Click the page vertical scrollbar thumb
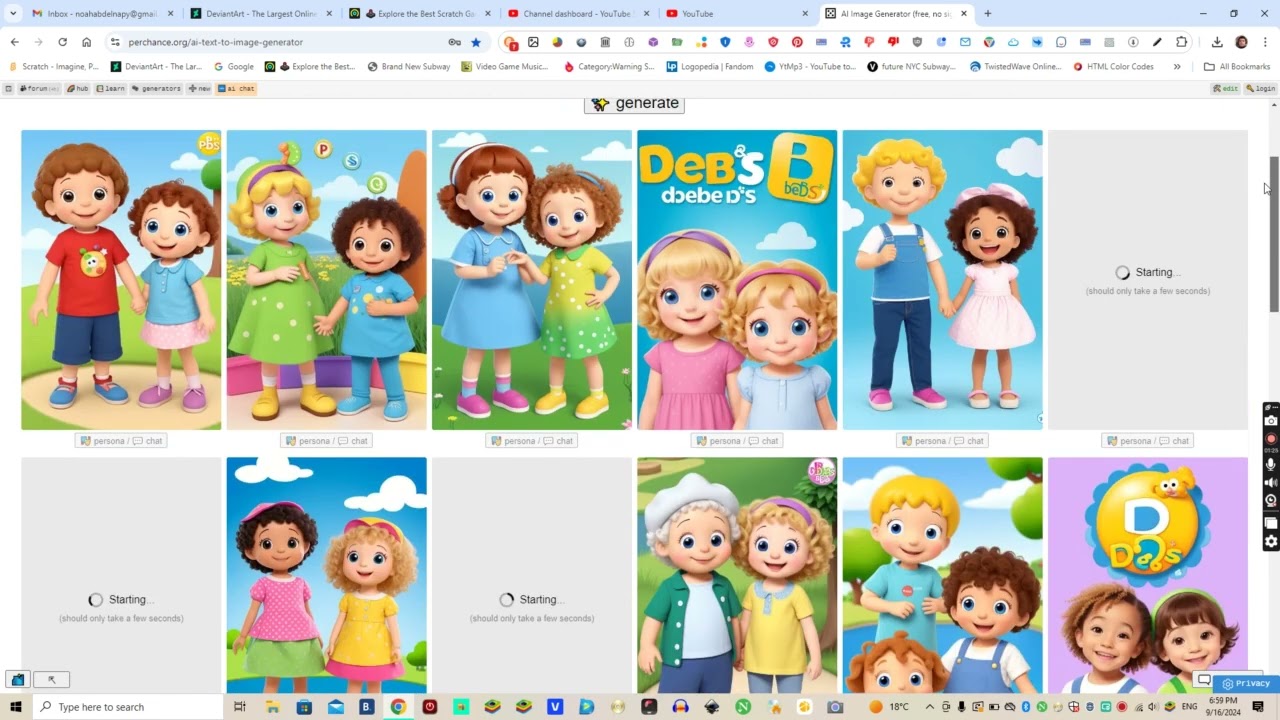 click(x=1274, y=235)
